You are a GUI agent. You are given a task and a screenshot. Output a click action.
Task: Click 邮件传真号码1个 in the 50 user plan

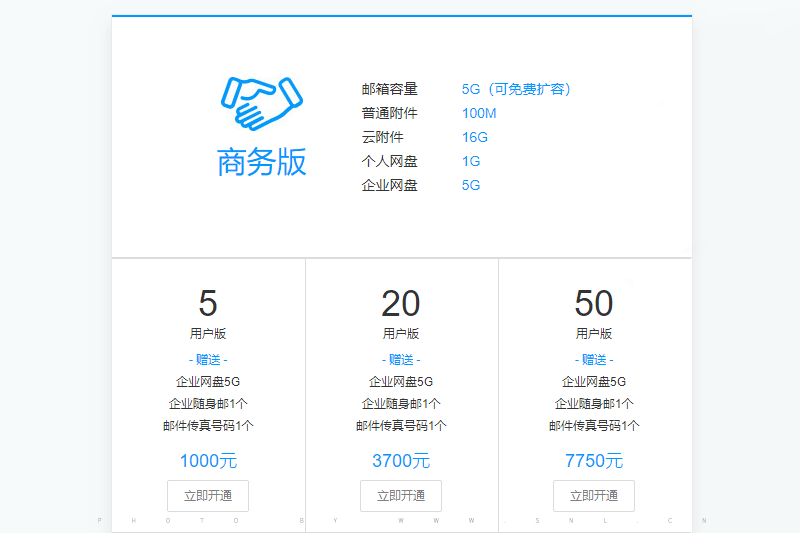(594, 426)
